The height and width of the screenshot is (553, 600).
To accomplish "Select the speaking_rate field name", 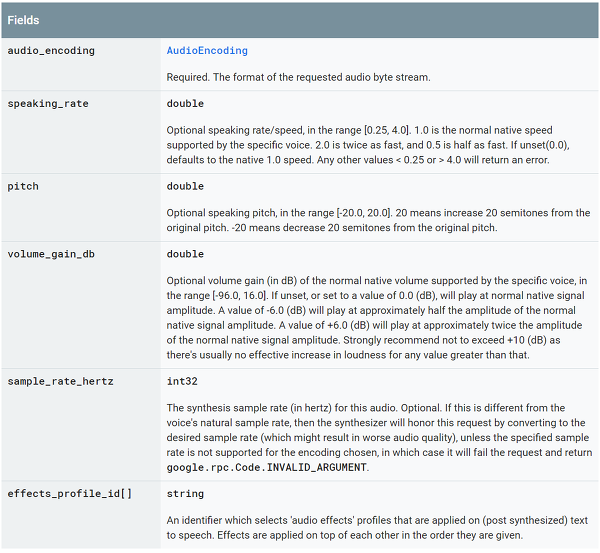I will click(48, 104).
